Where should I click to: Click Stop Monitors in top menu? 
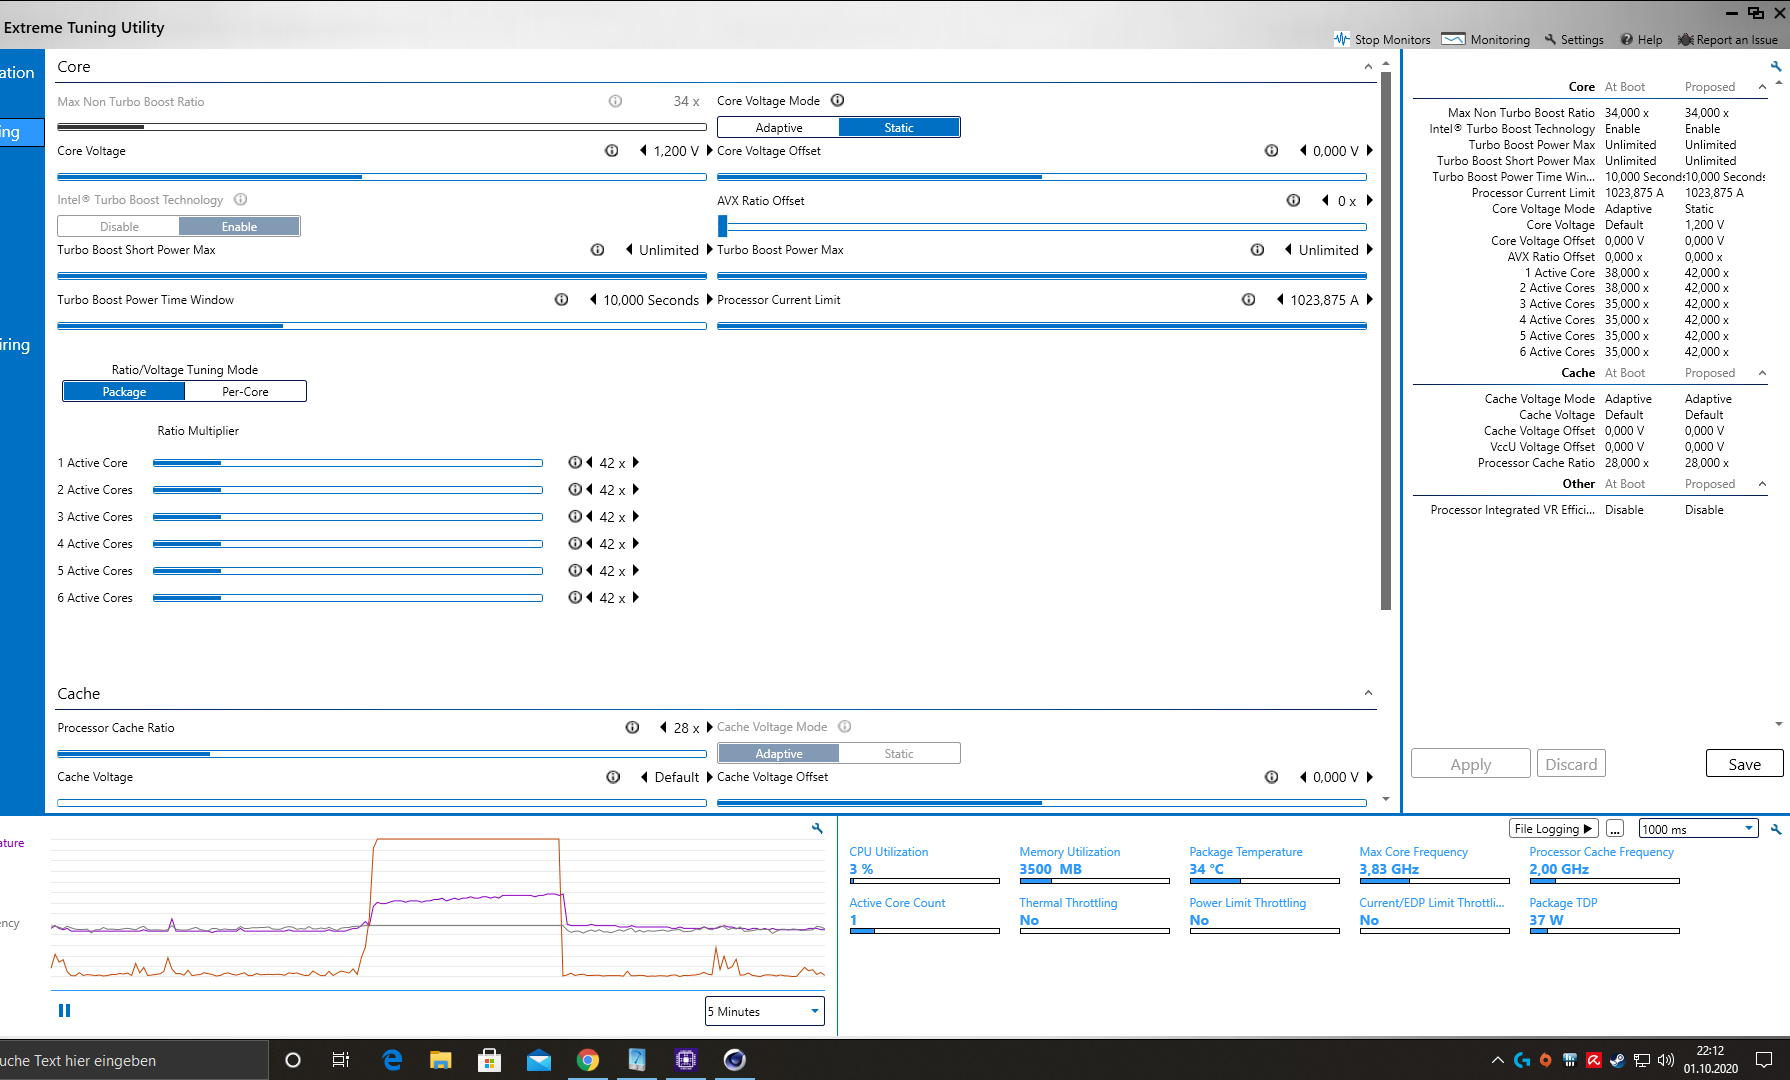coord(1382,40)
